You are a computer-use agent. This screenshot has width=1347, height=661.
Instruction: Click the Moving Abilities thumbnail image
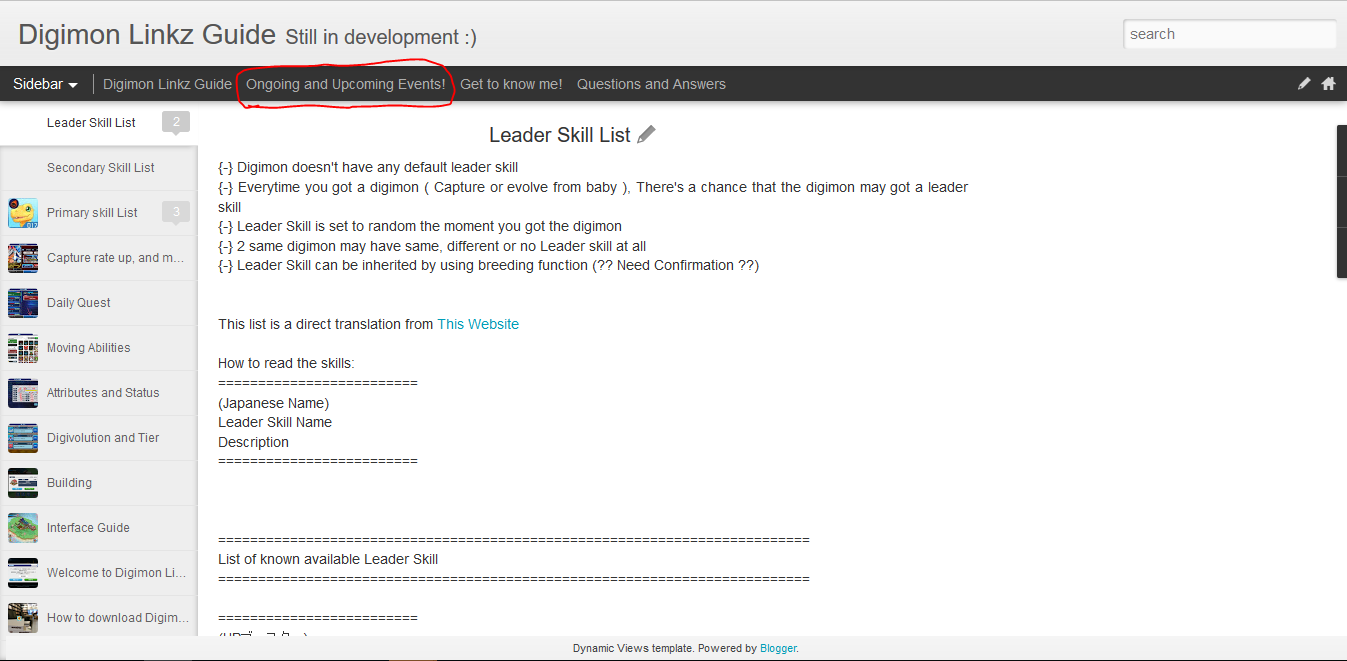(x=23, y=348)
